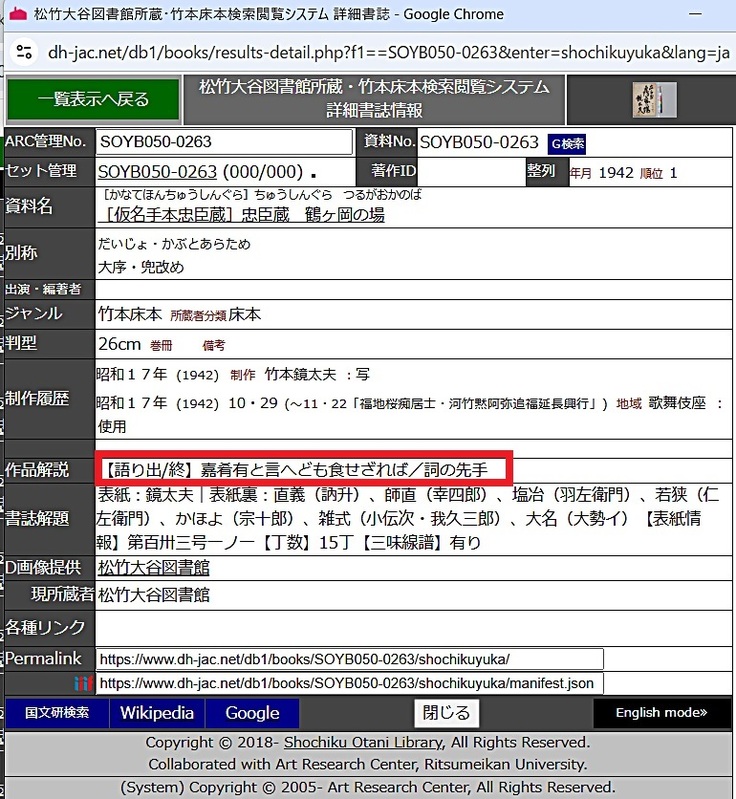Open the Google search link

pyautogui.click(x=252, y=713)
